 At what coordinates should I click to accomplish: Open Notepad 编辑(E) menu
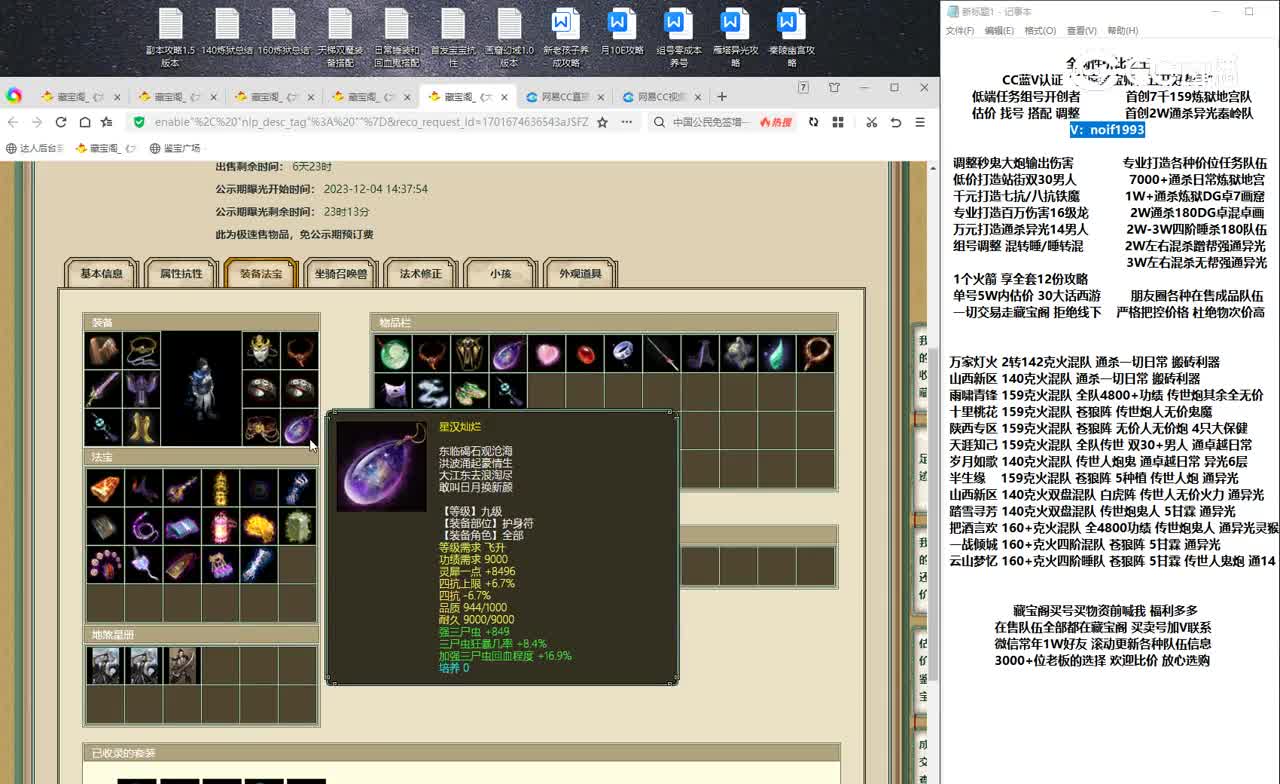point(999,31)
